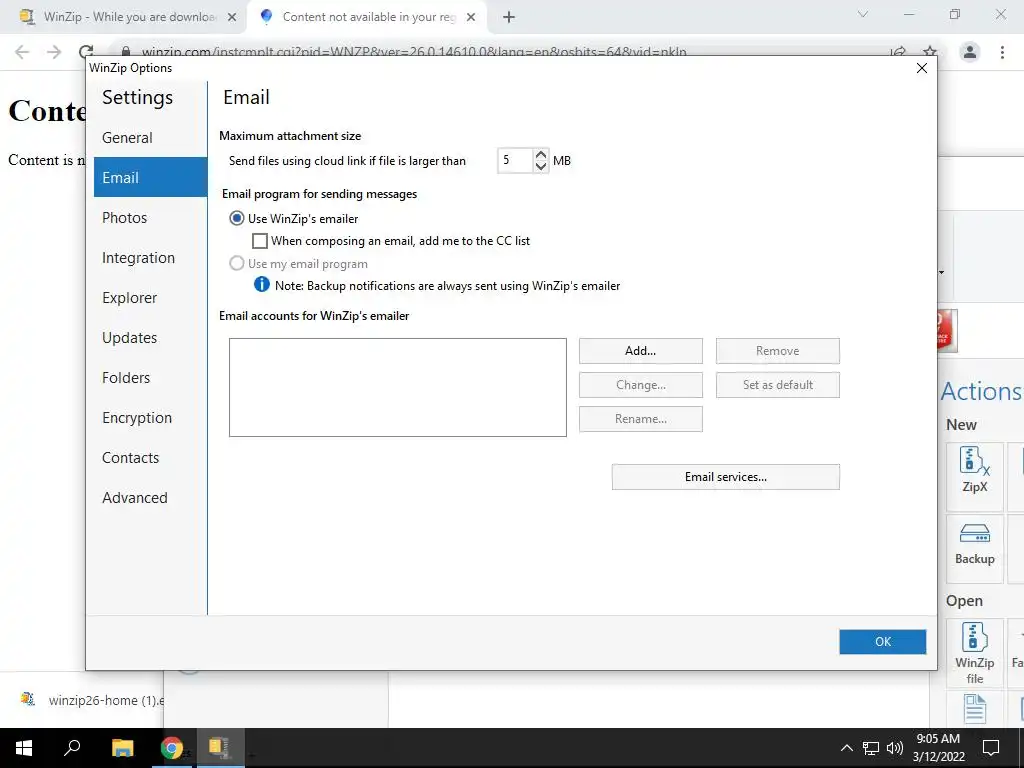Click Chrome icon in taskbar
The image size is (1024, 768).
pyautogui.click(x=172, y=748)
